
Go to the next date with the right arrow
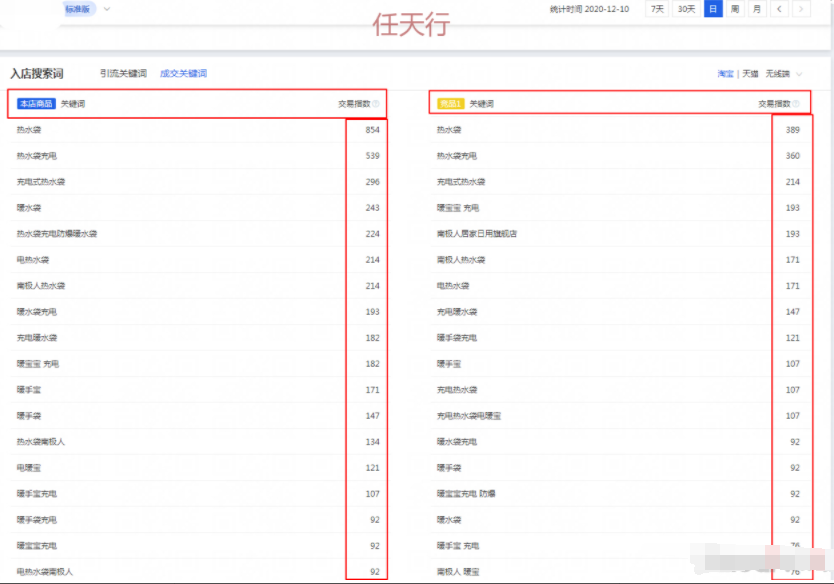(801, 9)
